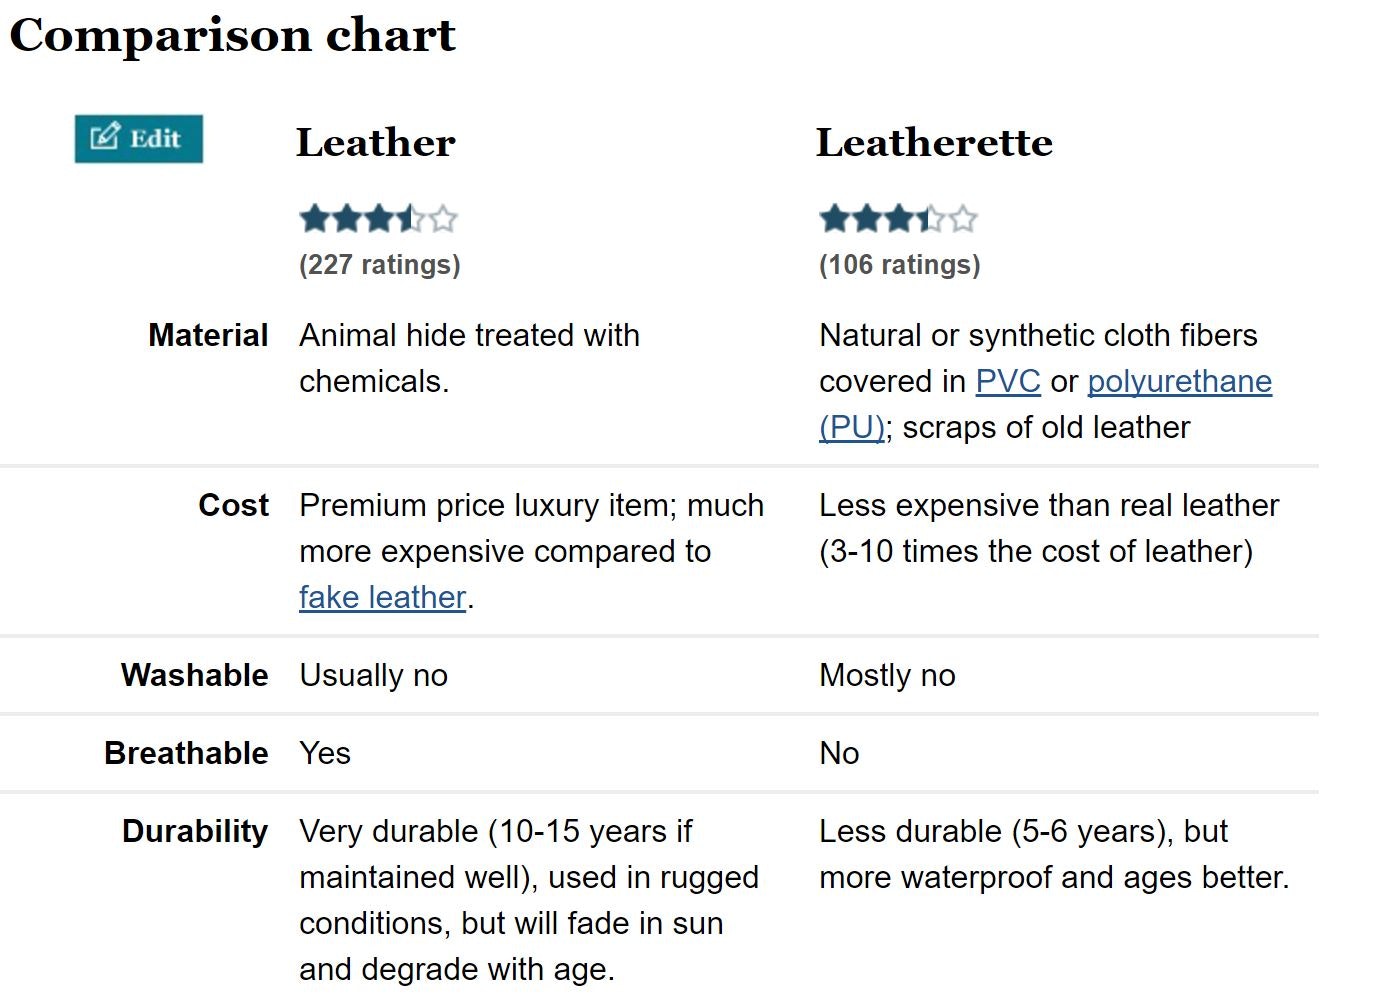The width and height of the screenshot is (1387, 999).
Task: Select the Cost row label
Action: pos(233,506)
